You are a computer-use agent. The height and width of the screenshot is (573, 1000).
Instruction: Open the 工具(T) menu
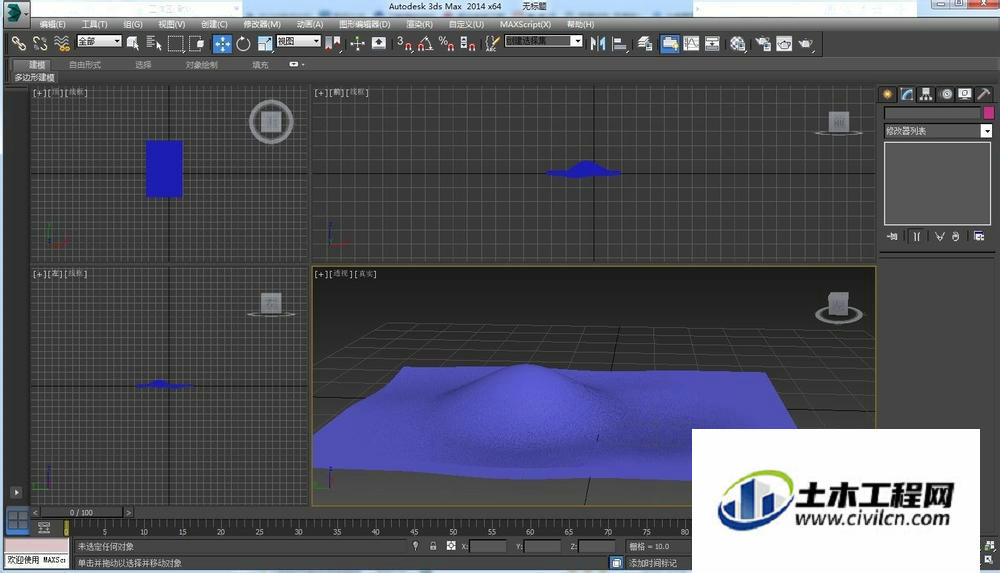click(x=94, y=24)
